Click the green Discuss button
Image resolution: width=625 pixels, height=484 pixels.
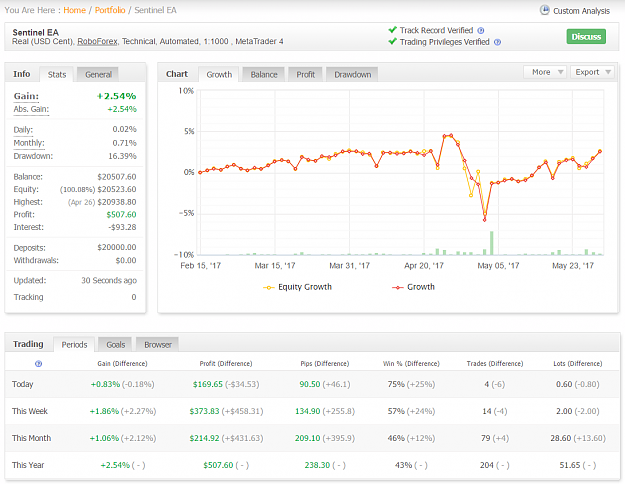(x=586, y=37)
